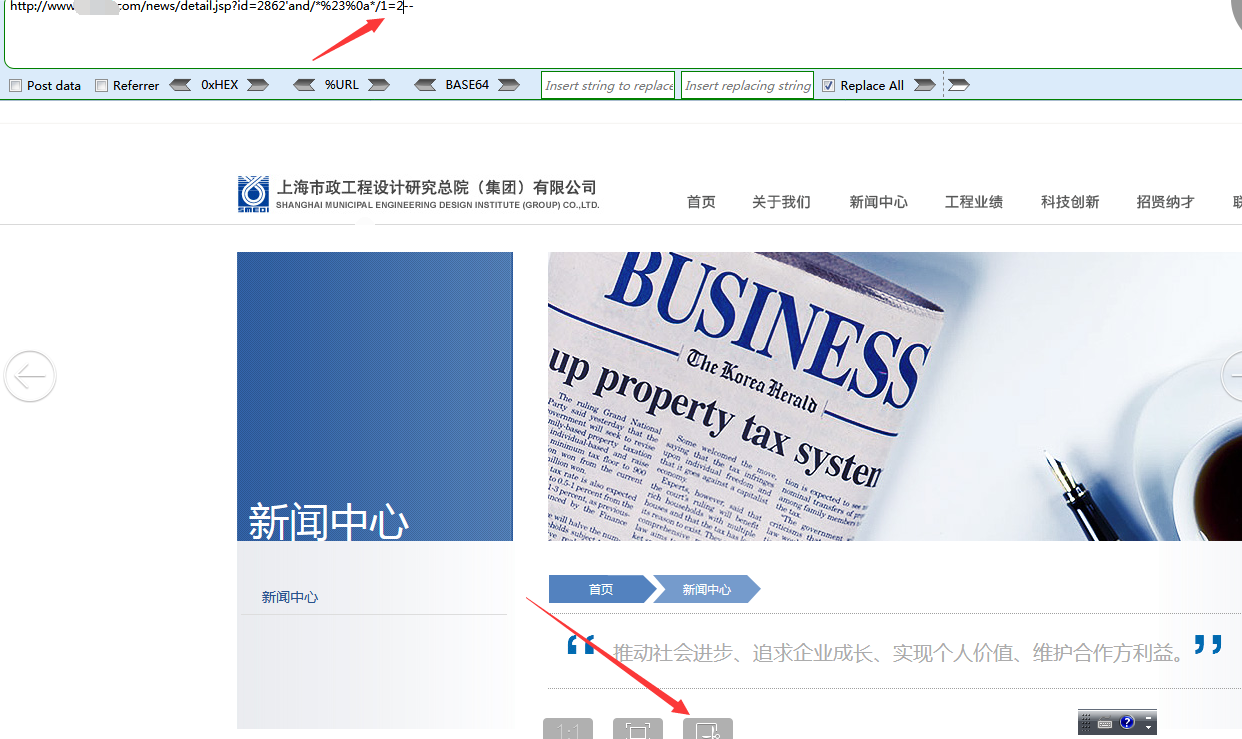Click the crop screenshot icon at the bottom
This screenshot has width=1242, height=739.
[x=708, y=729]
